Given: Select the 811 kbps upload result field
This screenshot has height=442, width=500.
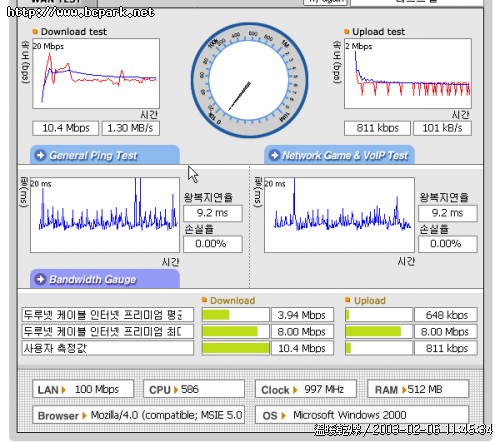Looking at the screenshot, I should pos(377,128).
